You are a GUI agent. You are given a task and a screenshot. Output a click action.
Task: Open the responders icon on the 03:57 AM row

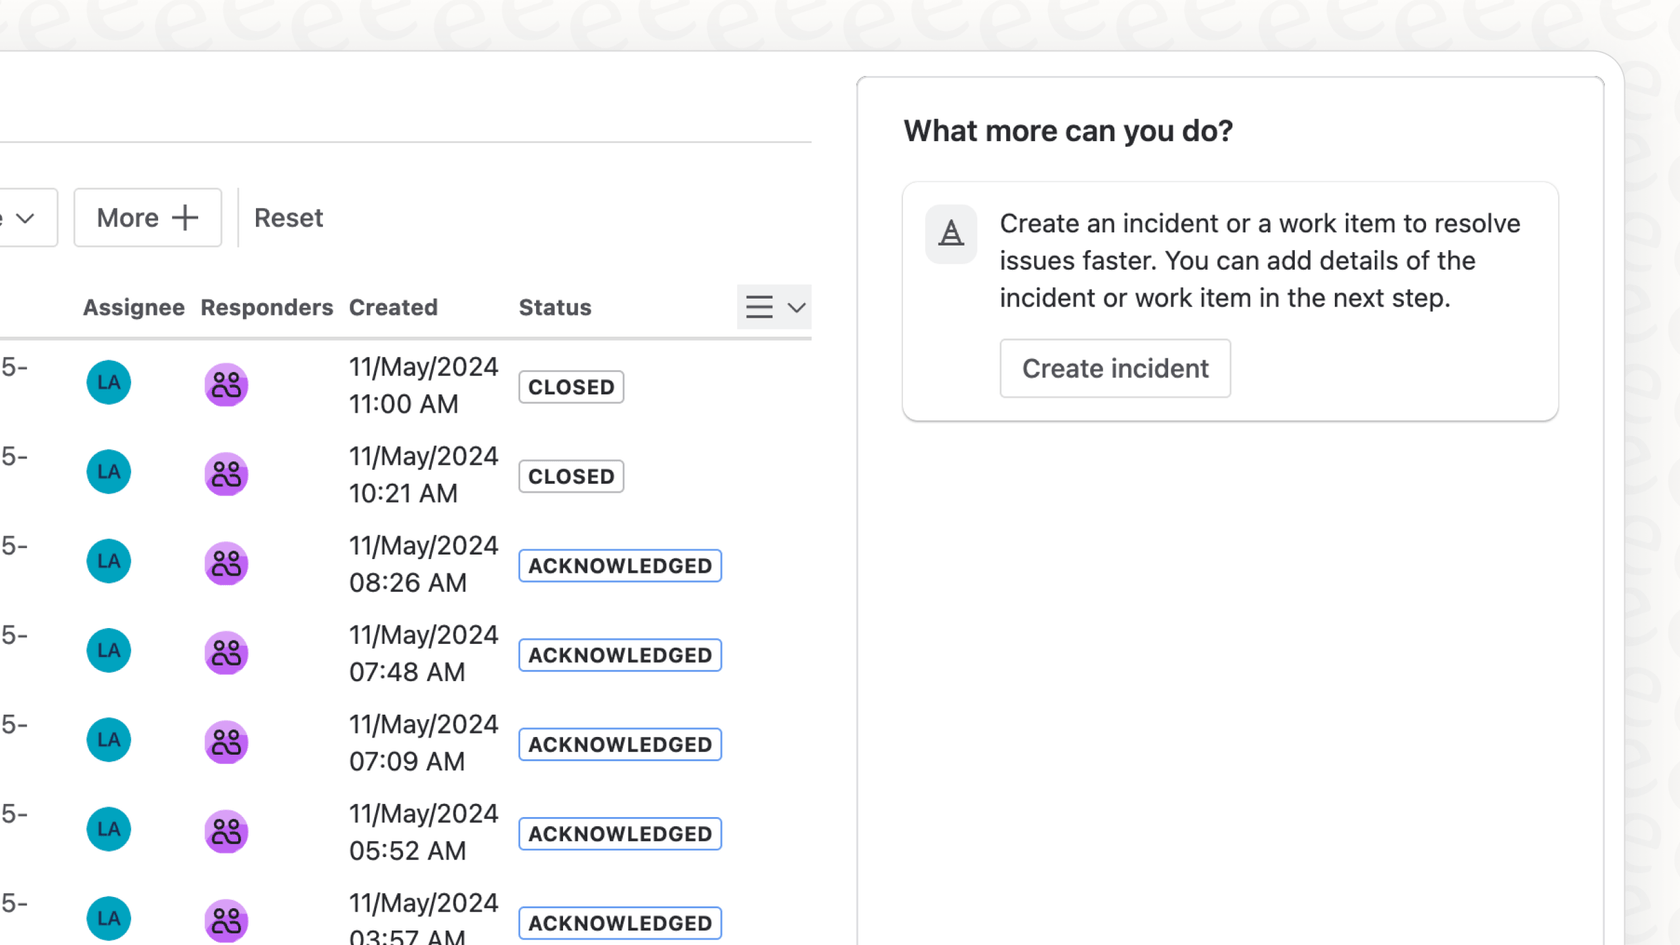[225, 920]
